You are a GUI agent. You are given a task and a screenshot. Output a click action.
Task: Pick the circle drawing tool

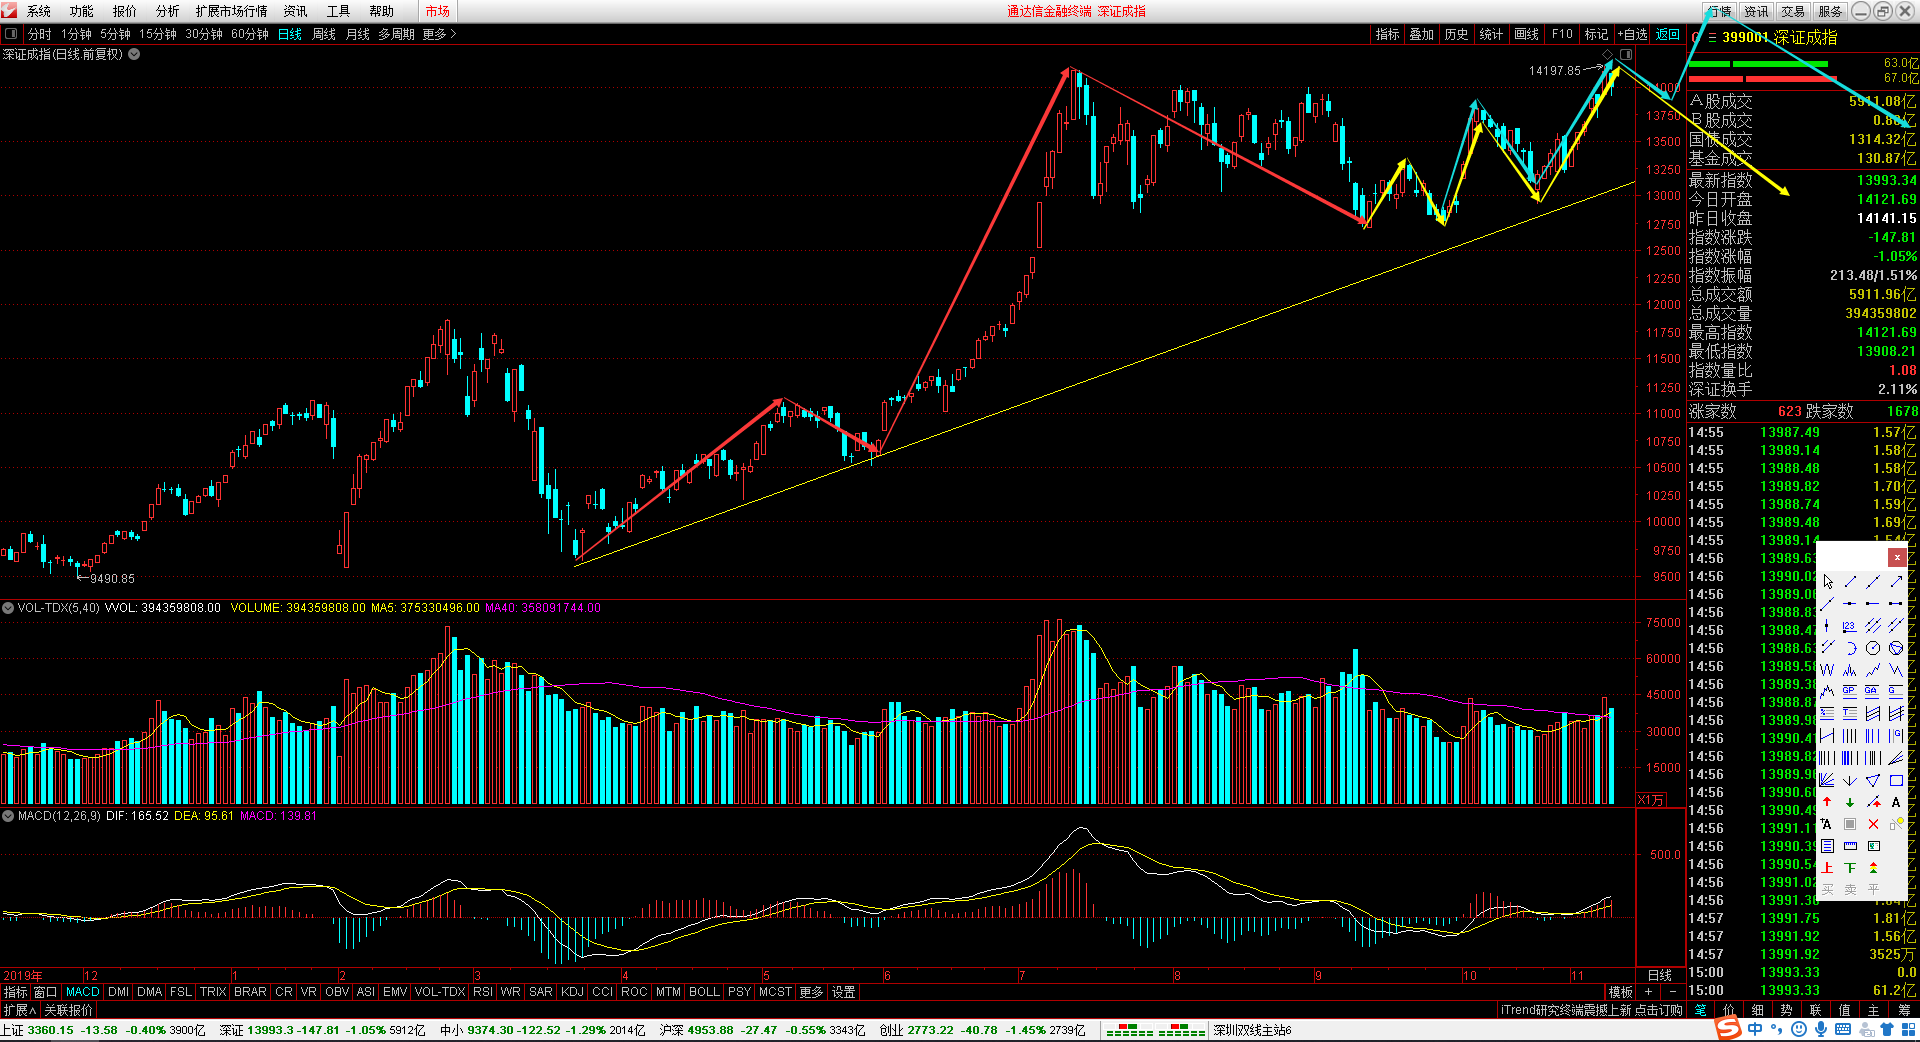coord(1873,648)
